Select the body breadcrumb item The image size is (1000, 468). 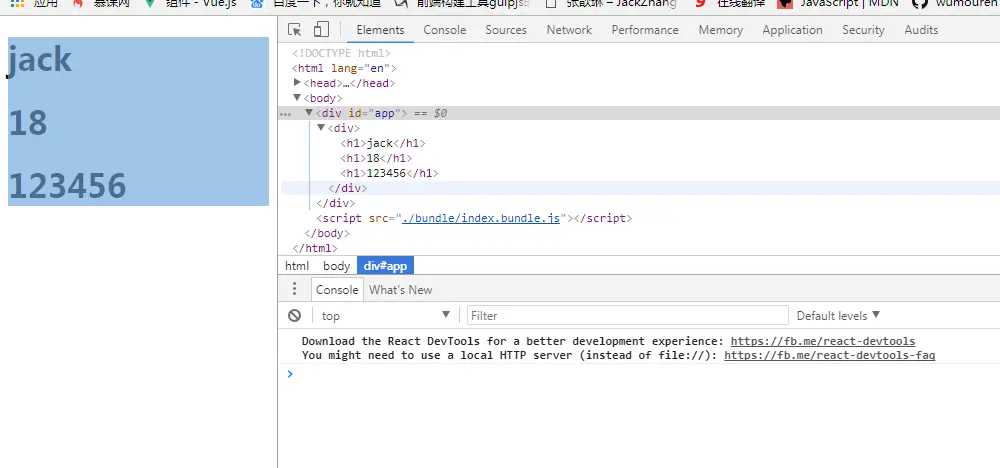(x=336, y=266)
